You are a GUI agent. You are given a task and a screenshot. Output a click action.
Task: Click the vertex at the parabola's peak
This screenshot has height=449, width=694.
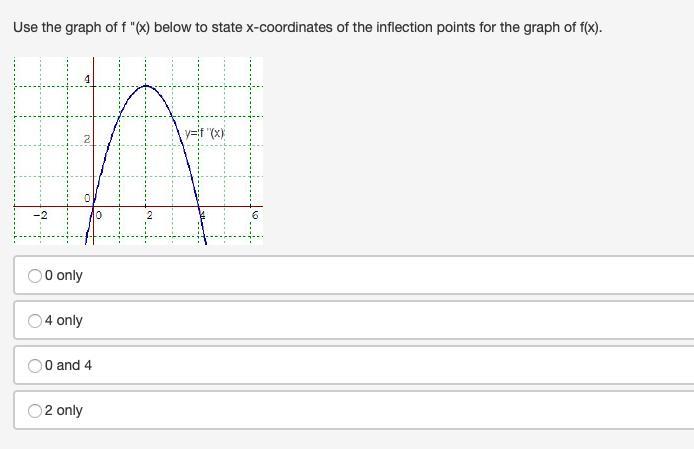pyautogui.click(x=146, y=85)
